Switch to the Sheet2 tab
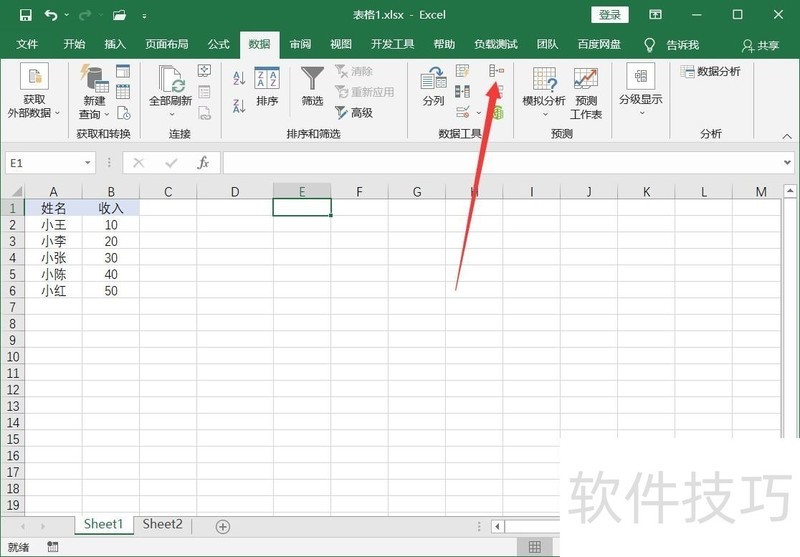 pyautogui.click(x=162, y=524)
